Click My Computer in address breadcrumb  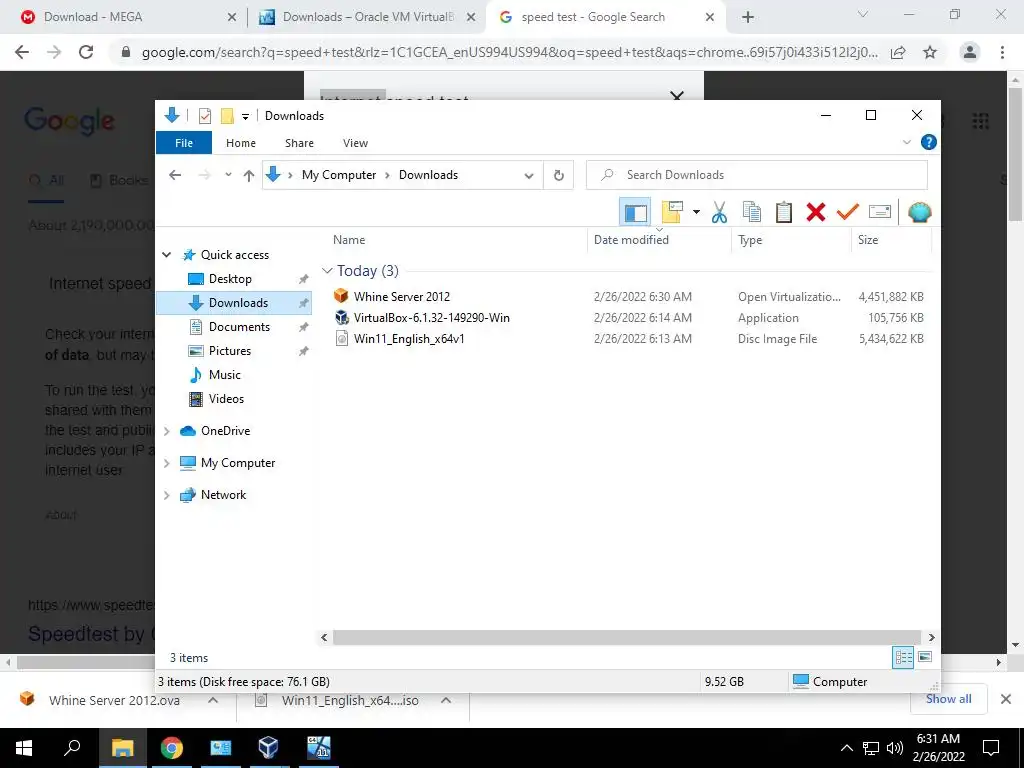point(339,175)
